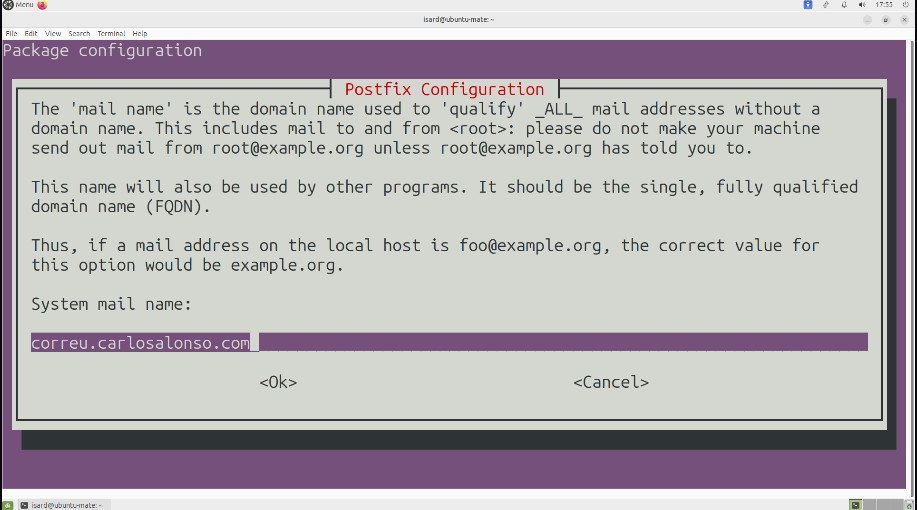Open the Ubuntu MATE Menu
This screenshot has width=917, height=510.
[x=18, y=5]
